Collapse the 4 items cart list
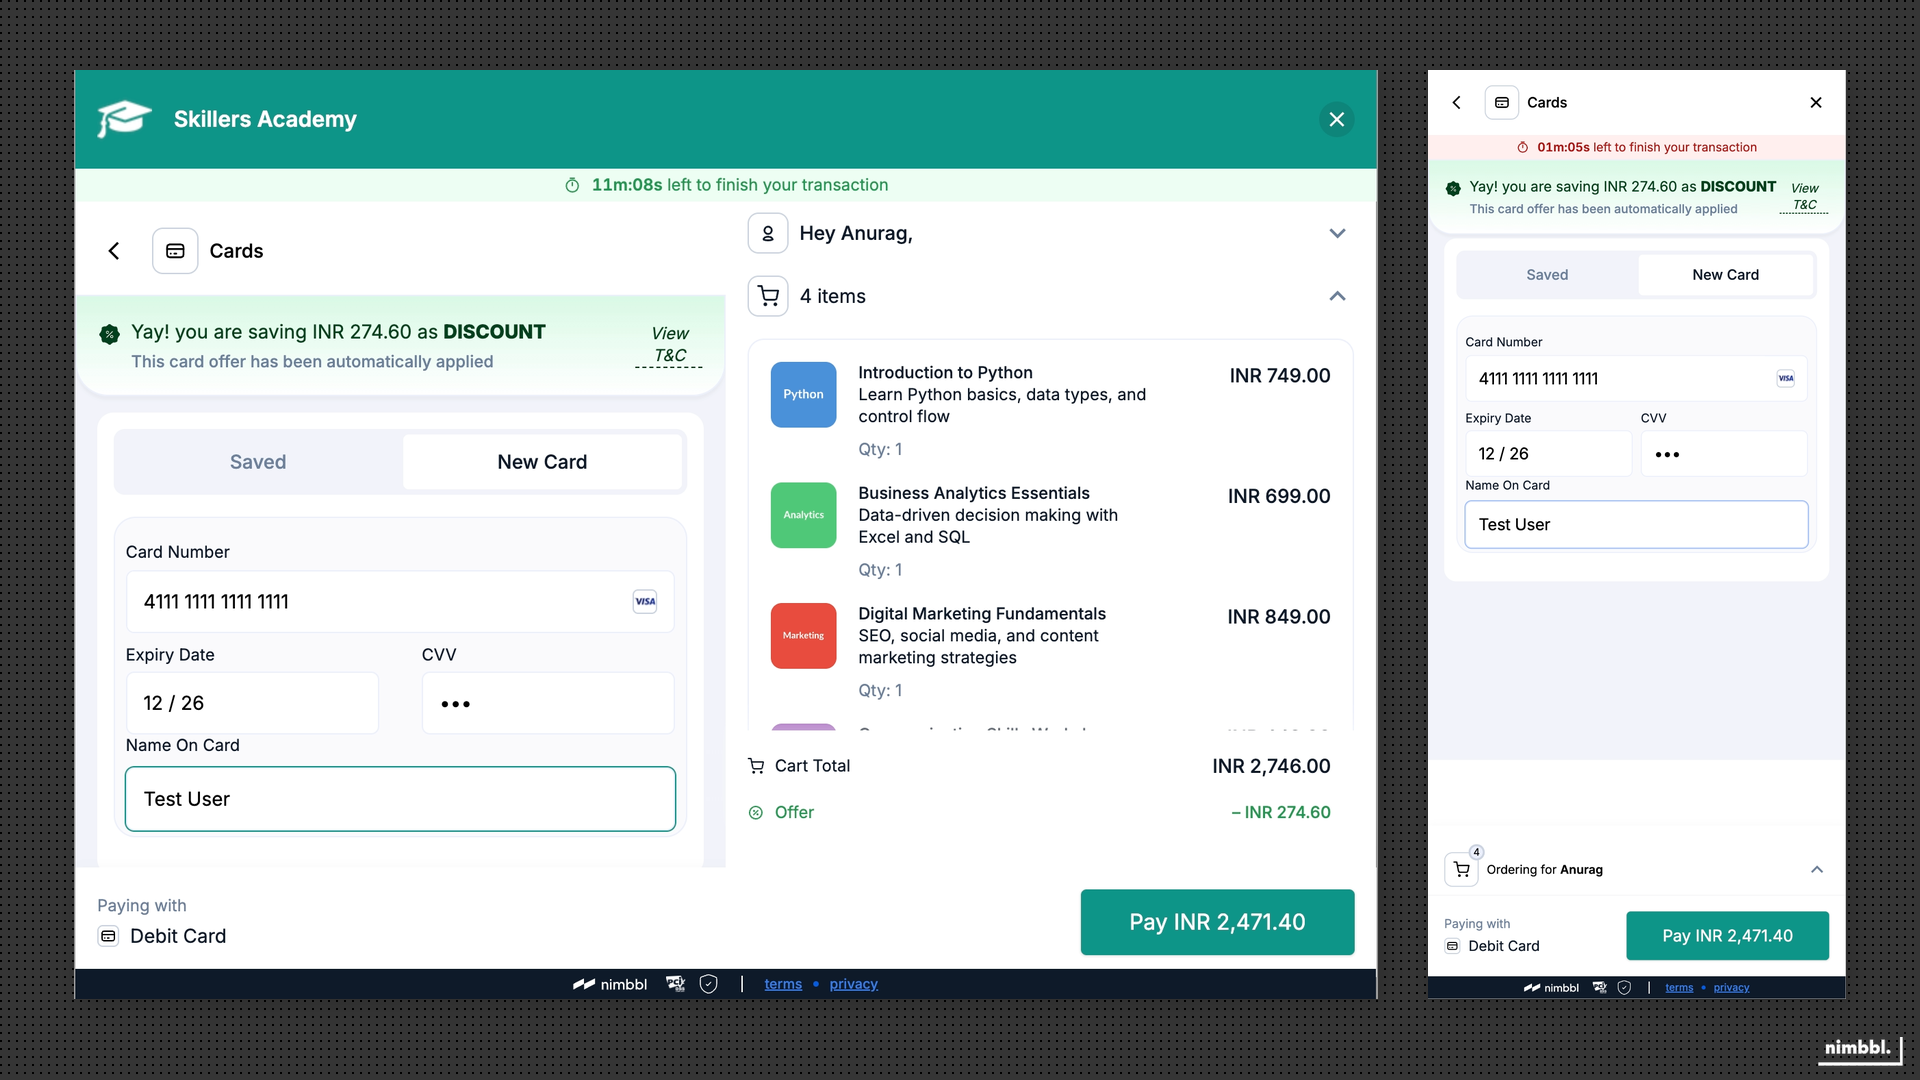 (1337, 296)
